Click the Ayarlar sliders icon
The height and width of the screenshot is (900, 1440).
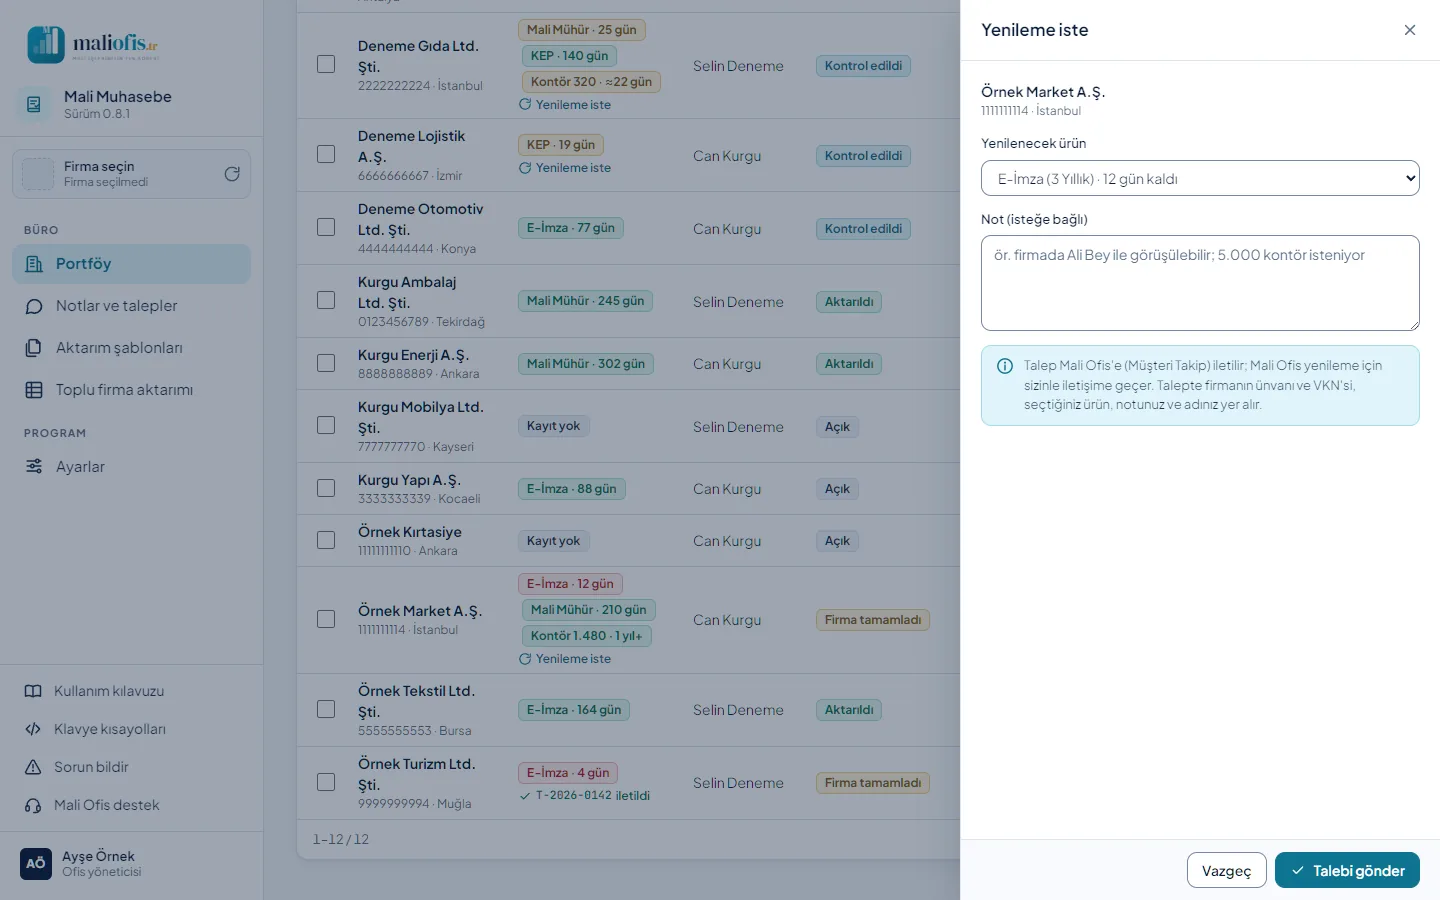pos(34,467)
